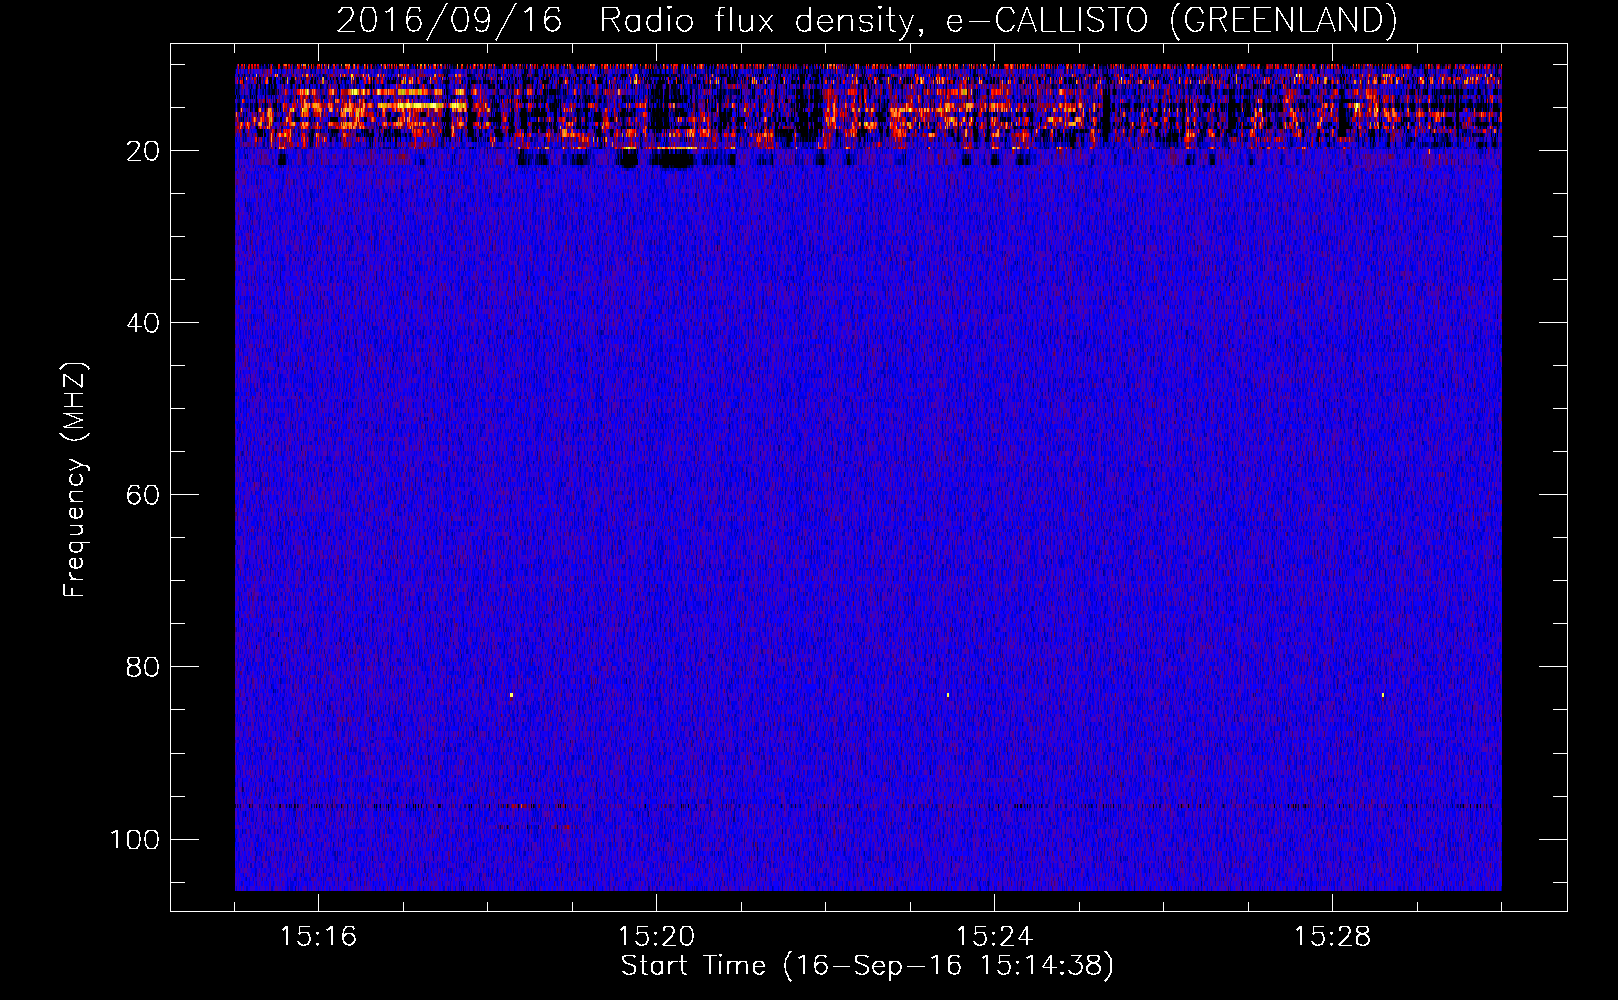
Task: Click the 40 frequency tick label
Action: [x=143, y=323]
